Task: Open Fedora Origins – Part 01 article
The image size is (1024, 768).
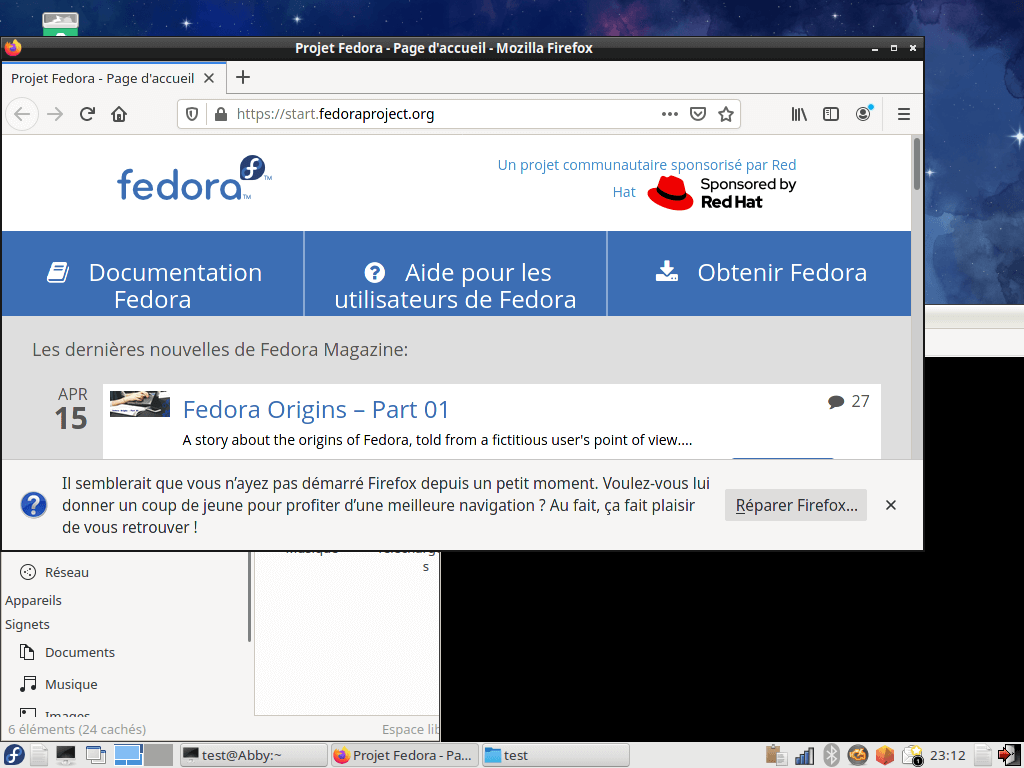Action: click(316, 409)
